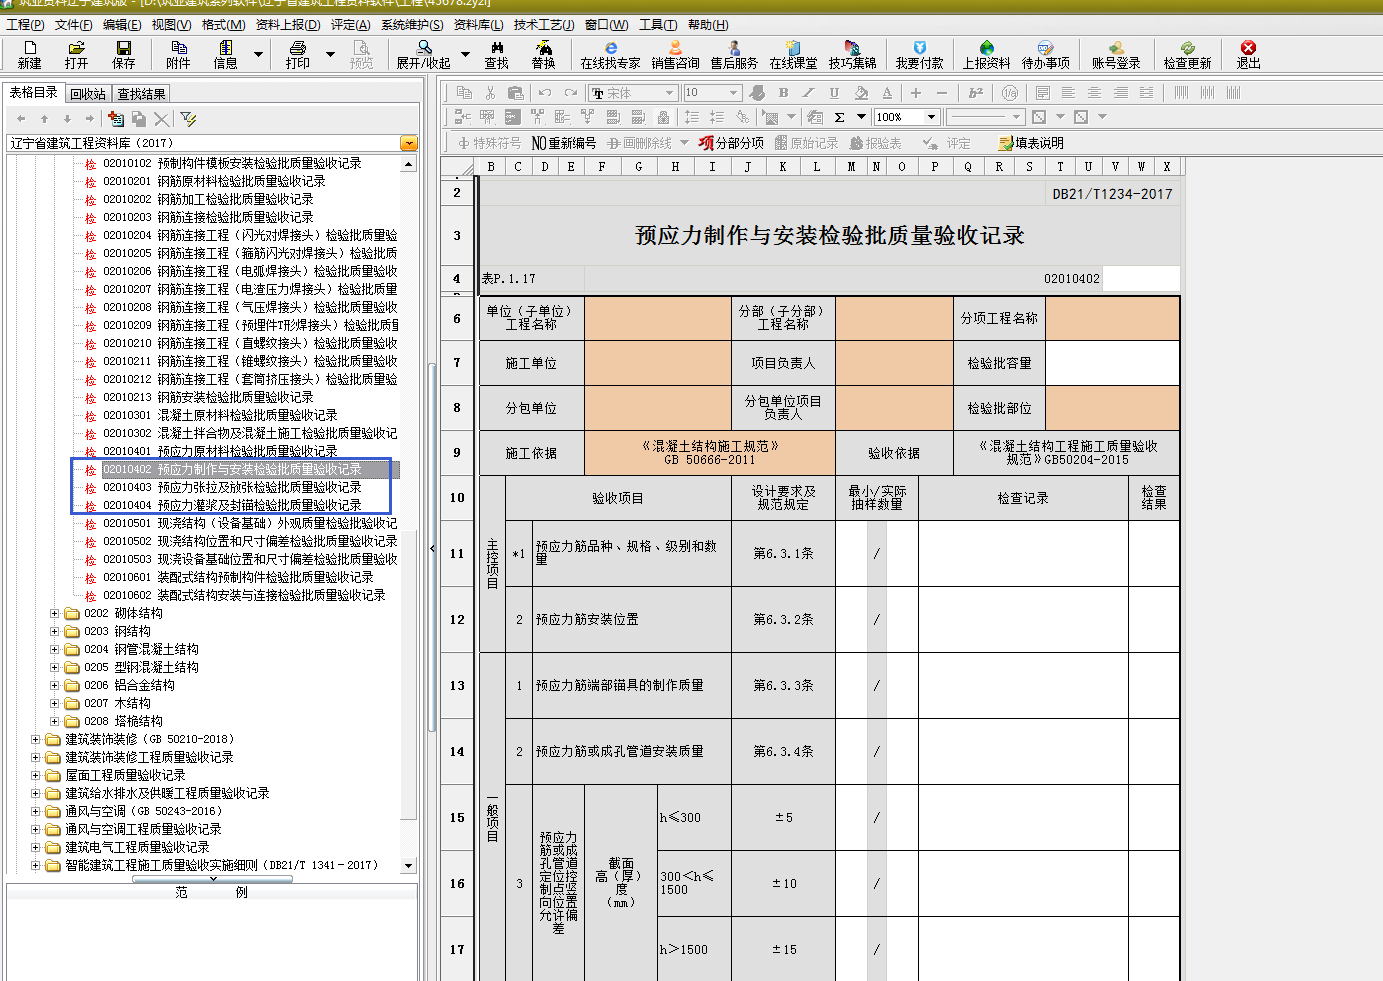Click the Σ sum icon in the toolbar
The height and width of the screenshot is (981, 1383).
840,117
